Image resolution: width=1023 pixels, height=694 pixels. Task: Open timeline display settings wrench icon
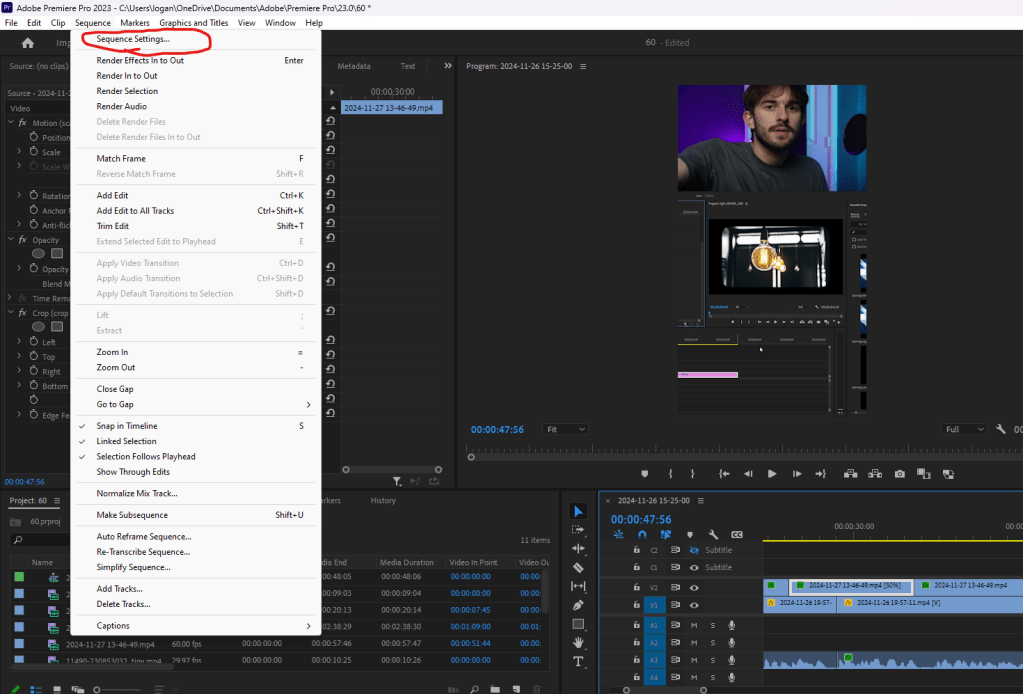click(x=713, y=535)
